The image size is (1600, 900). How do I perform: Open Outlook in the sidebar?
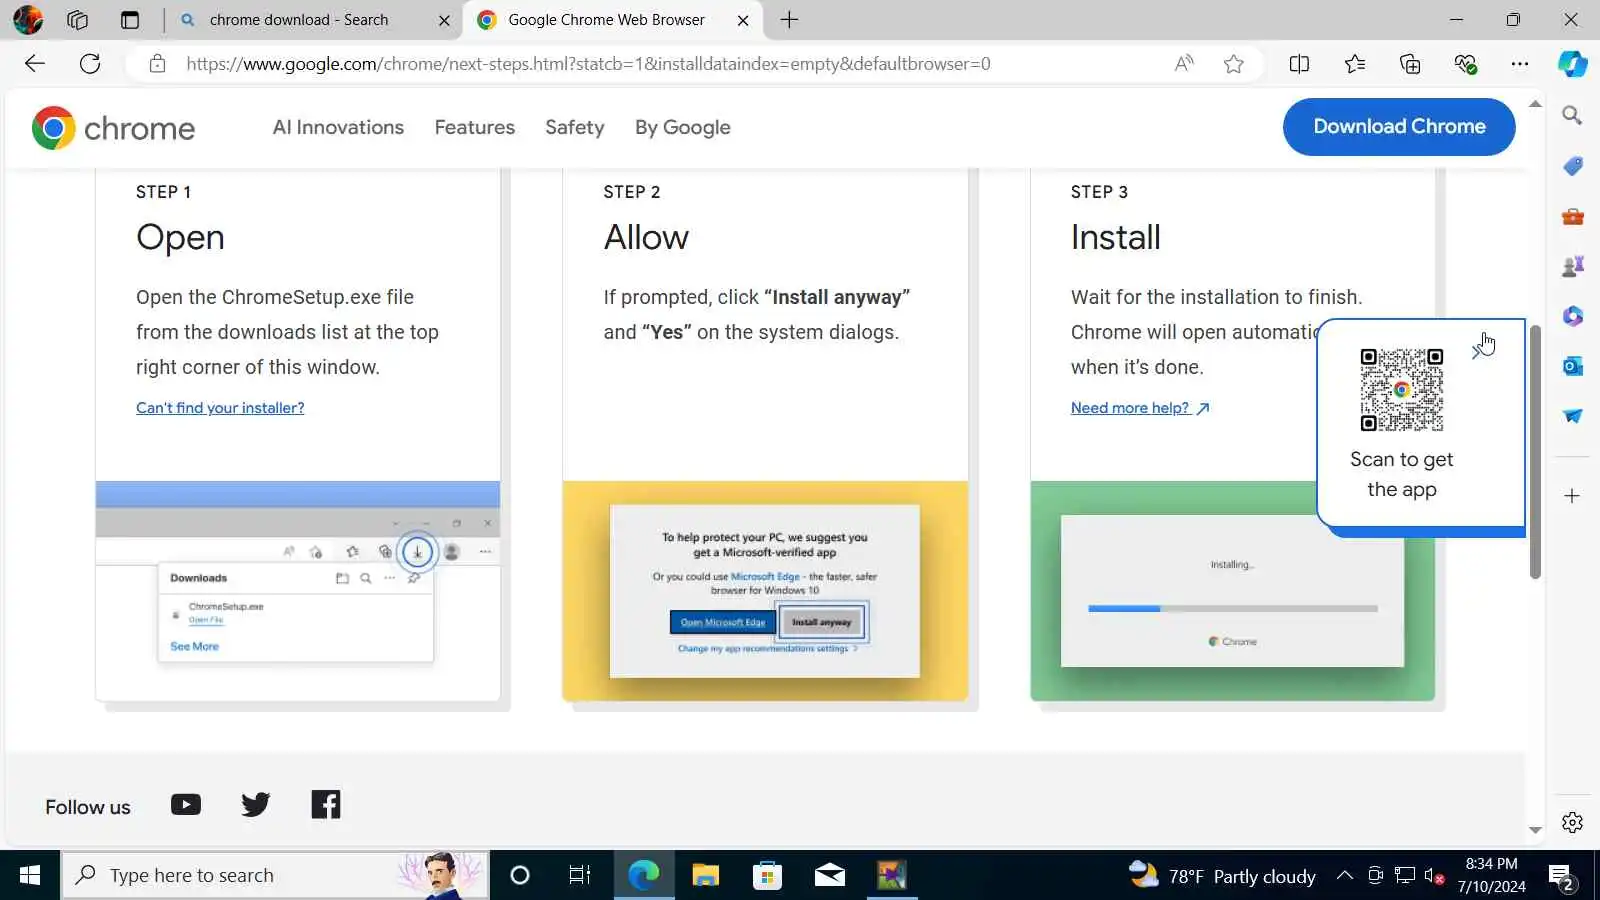pos(1572,366)
